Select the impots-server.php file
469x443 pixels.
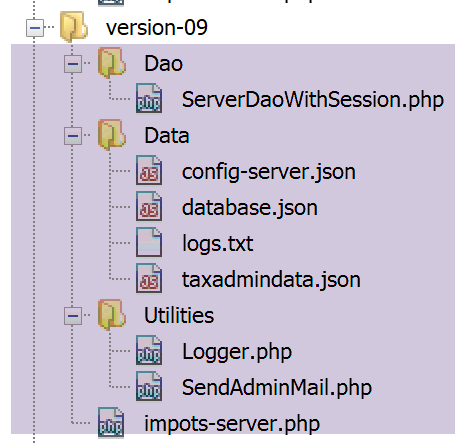[232, 424]
